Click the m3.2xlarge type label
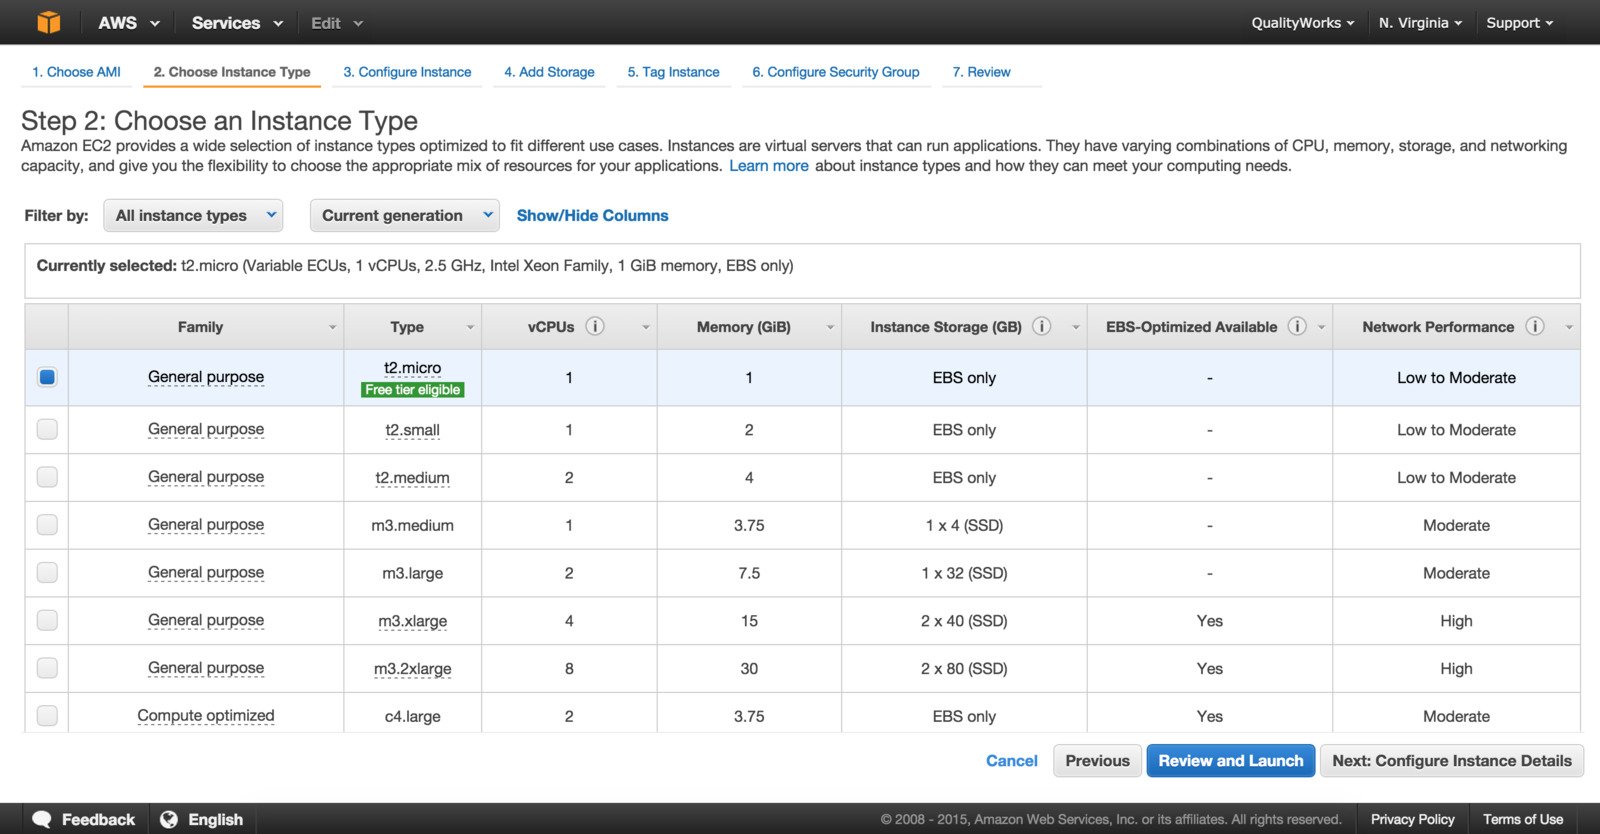The height and width of the screenshot is (834, 1600). [412, 669]
